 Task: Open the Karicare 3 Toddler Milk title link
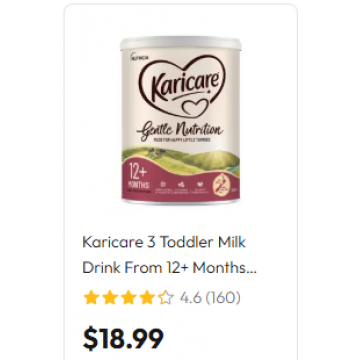point(164,242)
